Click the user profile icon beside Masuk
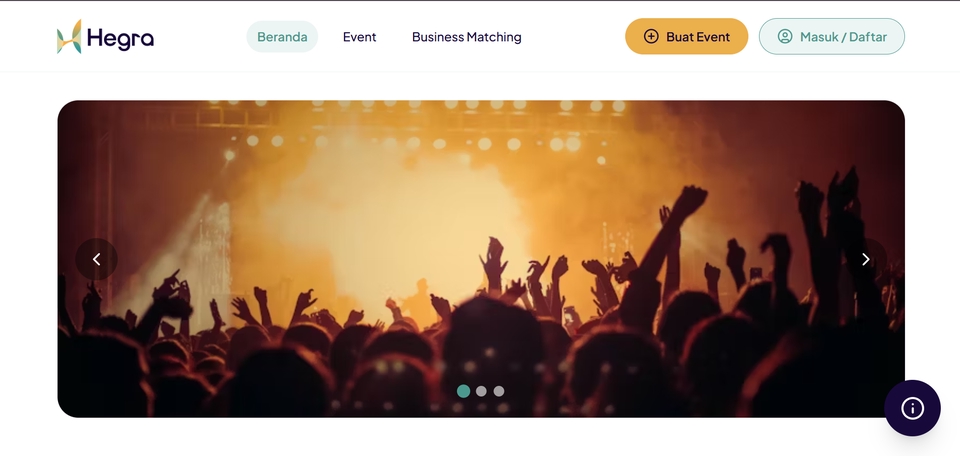Screen dimensions: 960x456 click(x=785, y=37)
